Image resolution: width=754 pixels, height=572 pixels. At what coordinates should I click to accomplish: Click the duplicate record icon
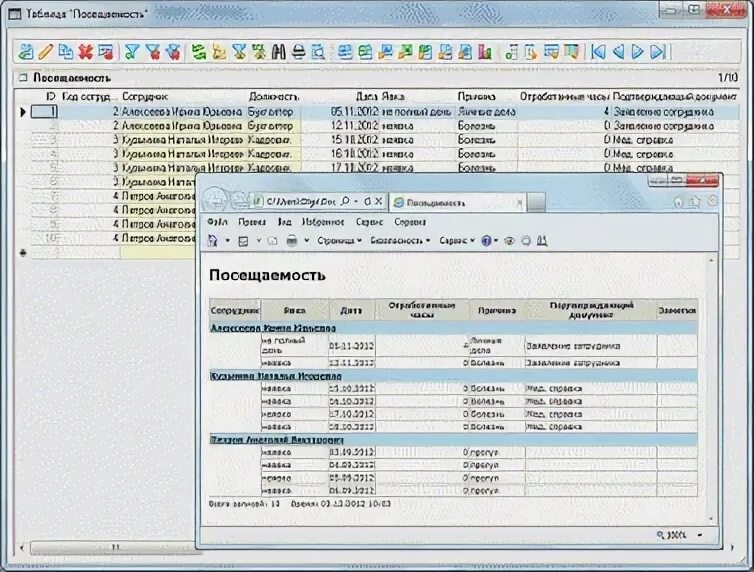tap(65, 51)
